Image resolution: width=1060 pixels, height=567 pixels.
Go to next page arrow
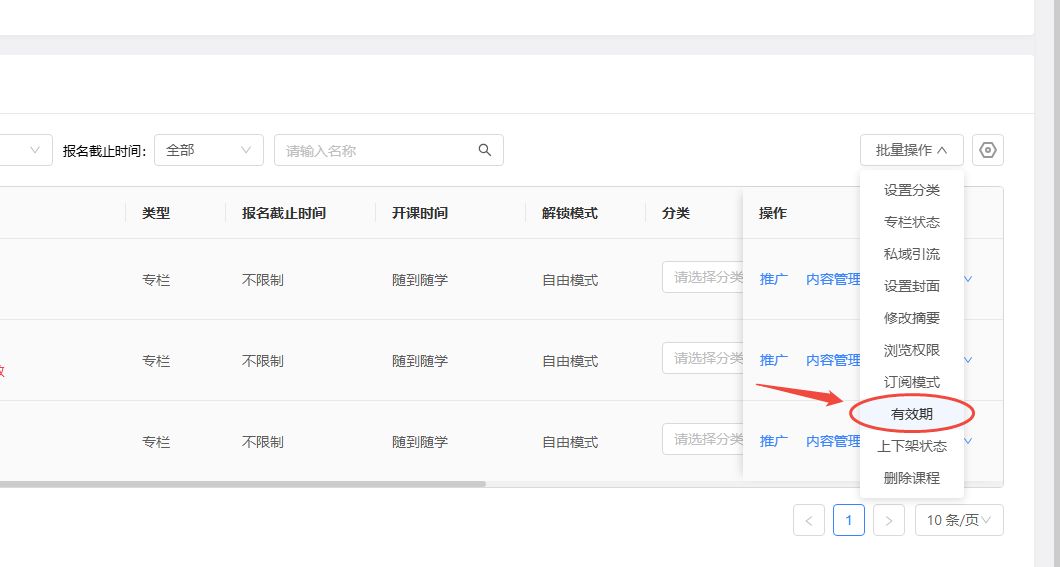click(x=888, y=520)
